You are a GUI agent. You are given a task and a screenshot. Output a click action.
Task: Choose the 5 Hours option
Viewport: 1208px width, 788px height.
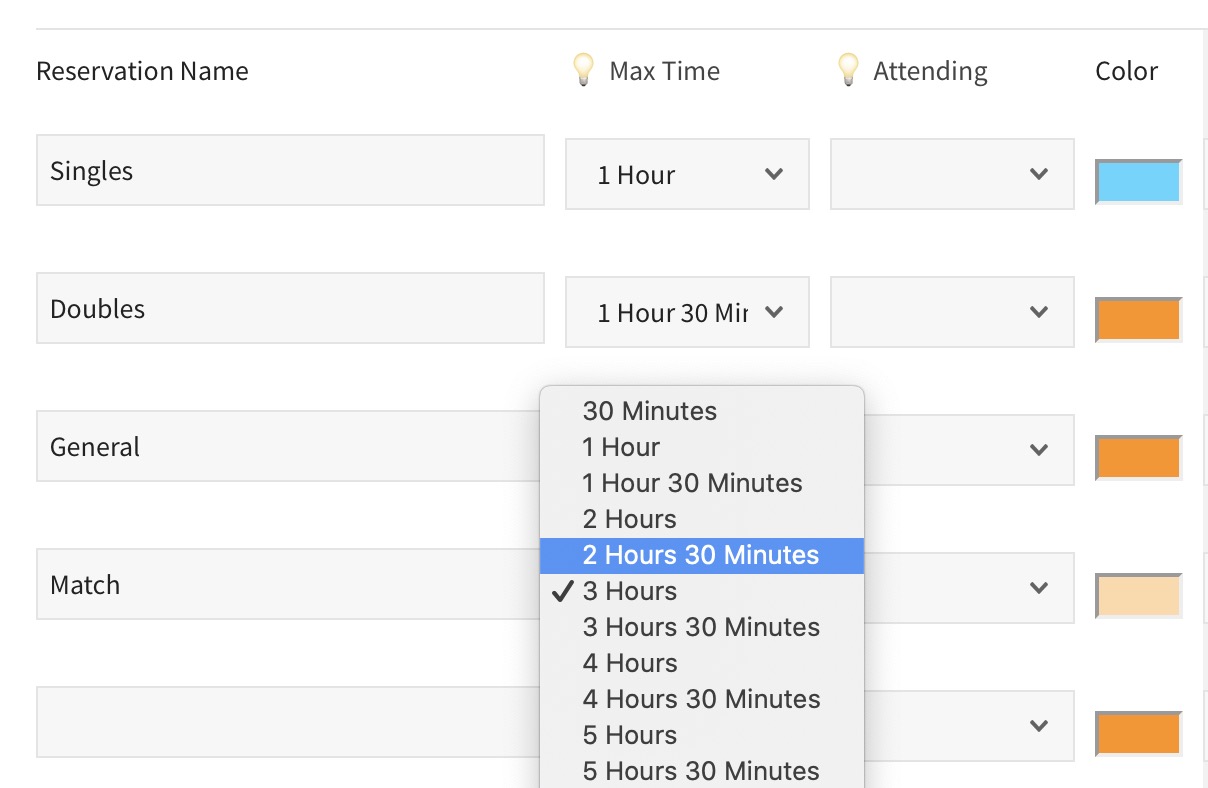click(630, 735)
